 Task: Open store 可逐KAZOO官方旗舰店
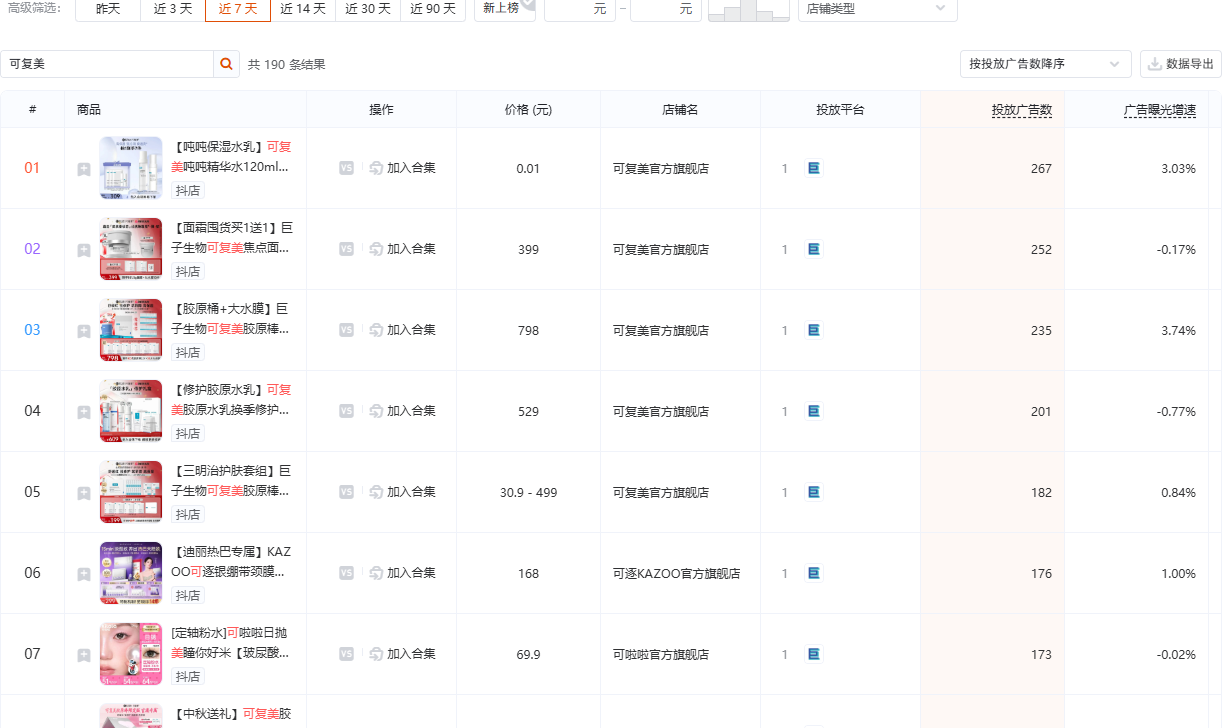[677, 574]
